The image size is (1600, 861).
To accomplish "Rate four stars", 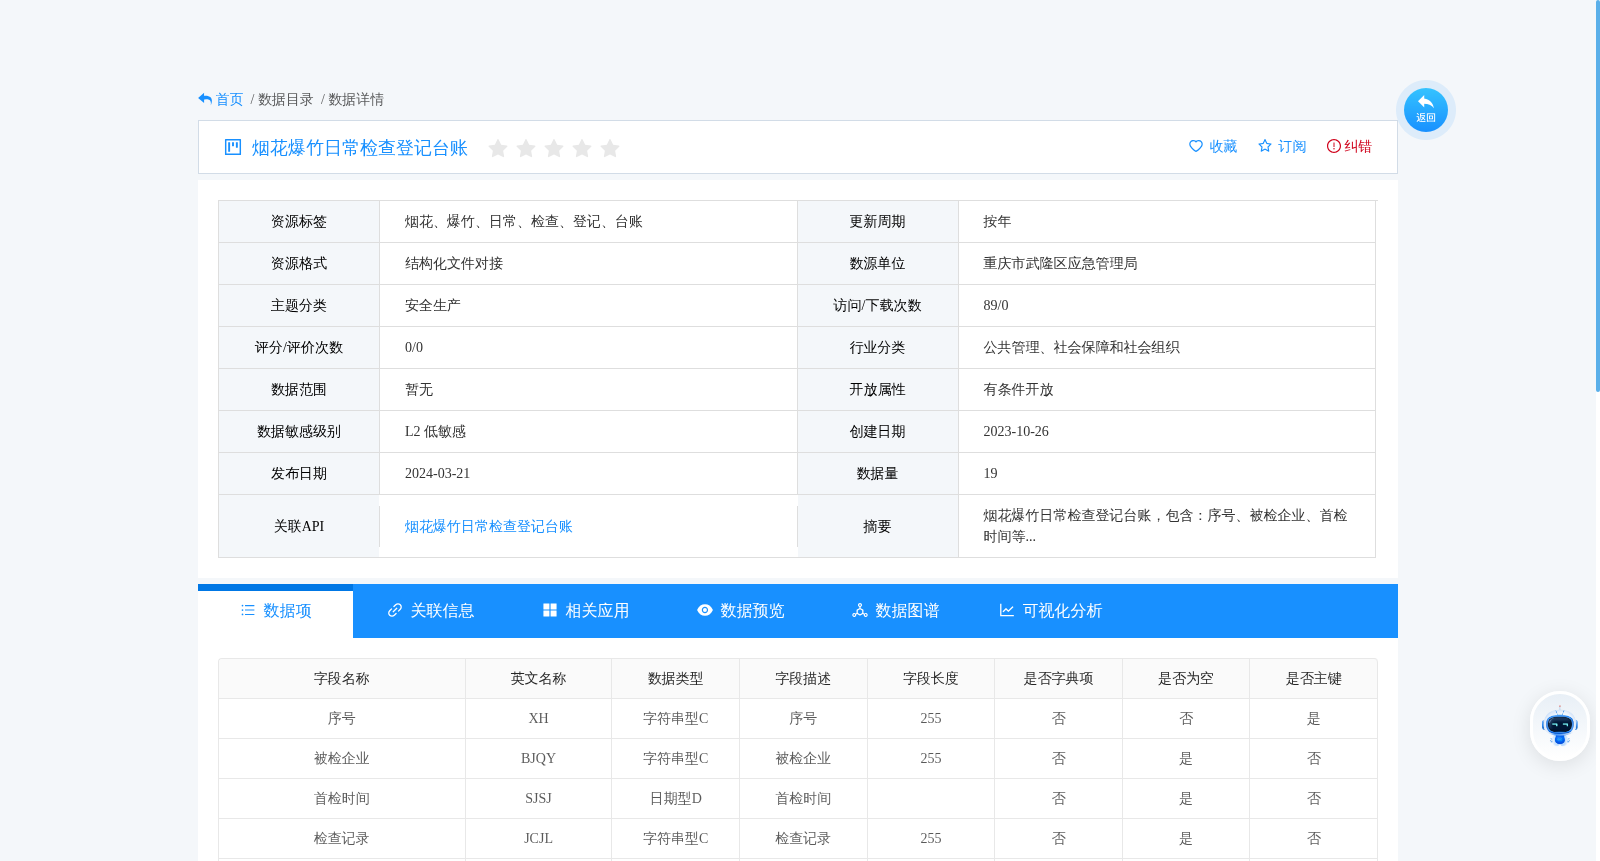I will point(582,148).
